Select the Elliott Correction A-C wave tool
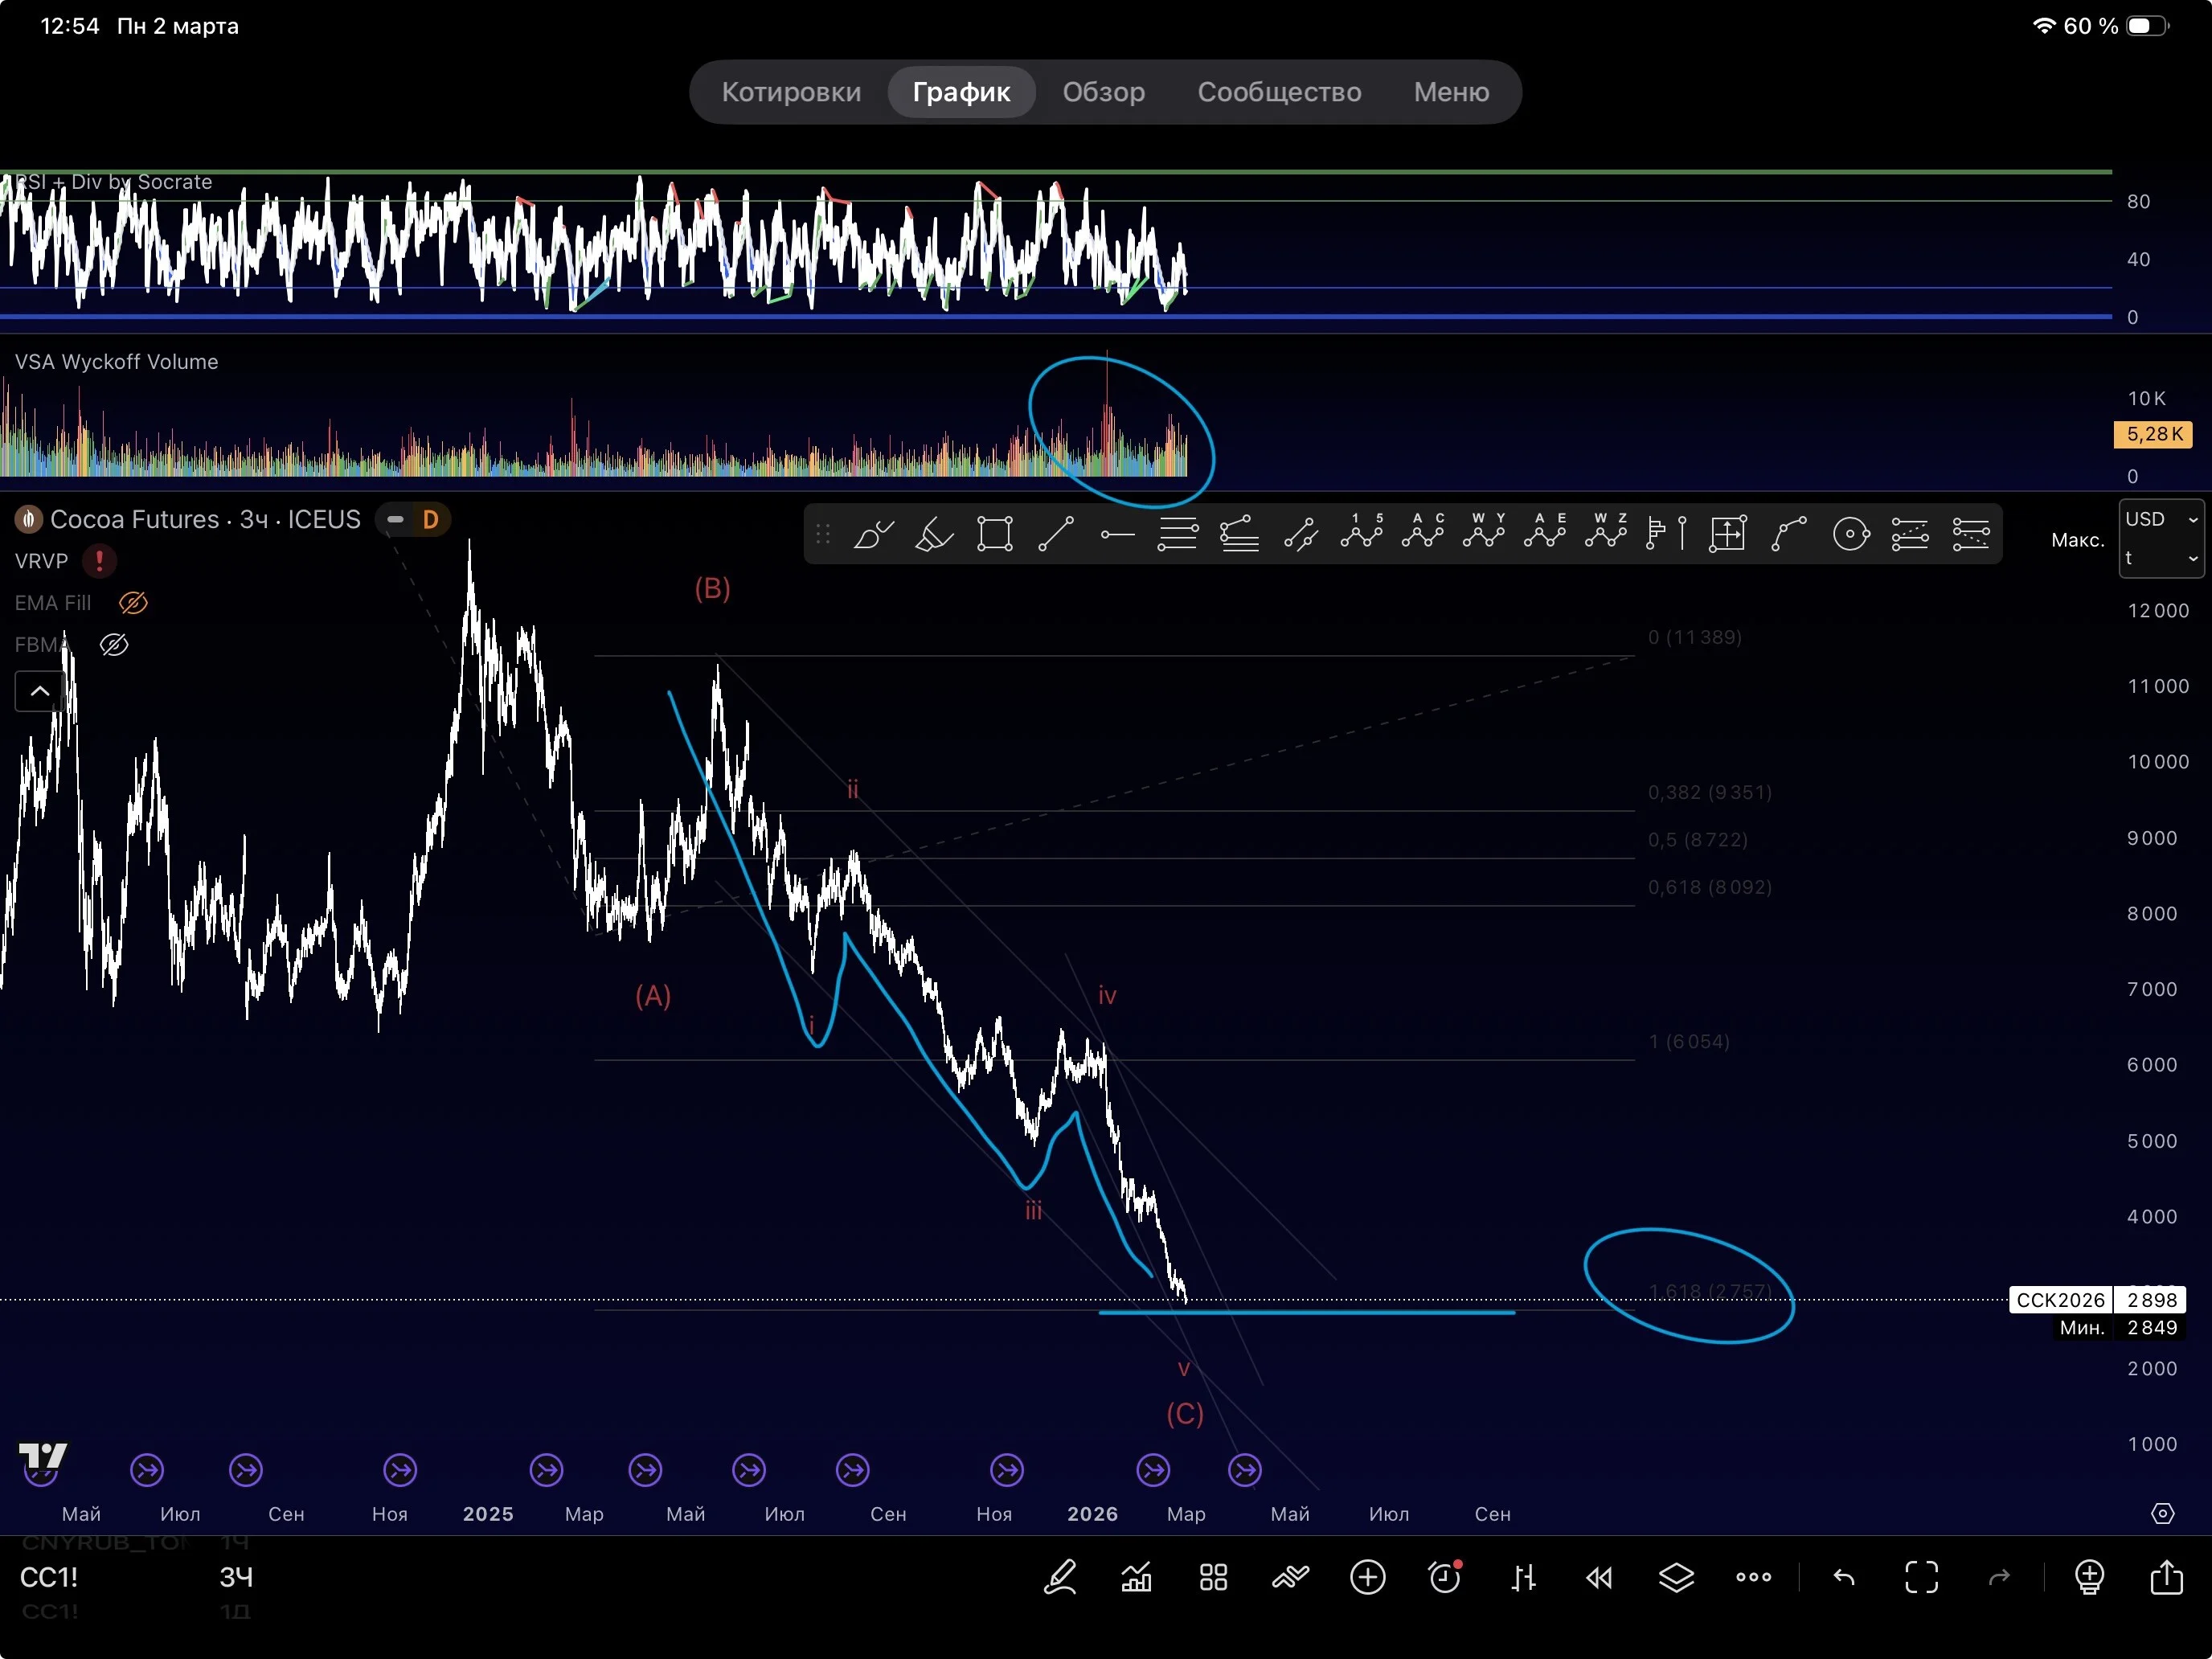The image size is (2212, 1659). (1423, 531)
